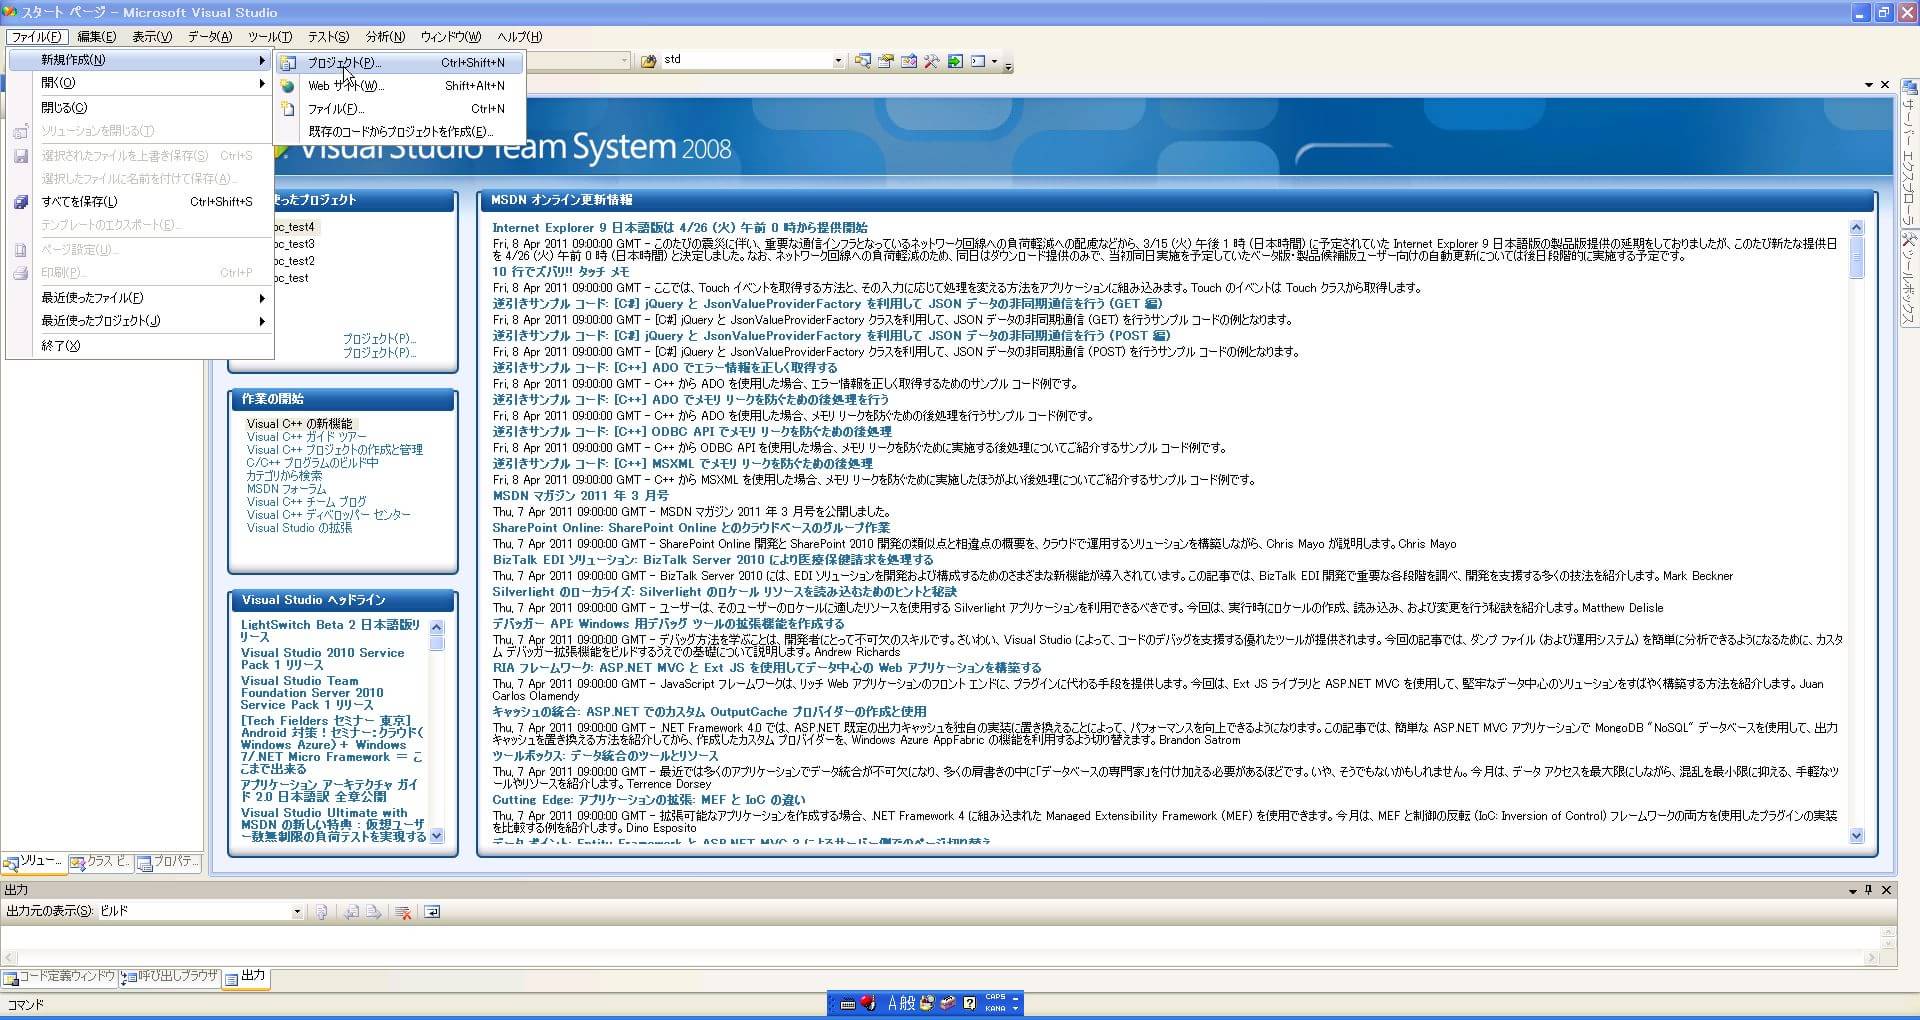Open the 'std' find combo box dropdown
The width and height of the screenshot is (1920, 1020).
pyautogui.click(x=838, y=60)
